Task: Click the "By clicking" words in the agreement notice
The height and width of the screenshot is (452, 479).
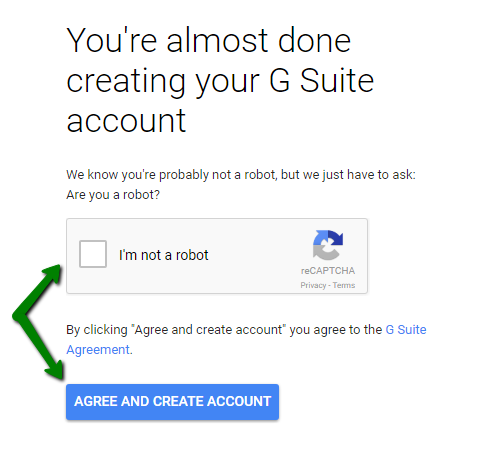Action: coord(97,330)
